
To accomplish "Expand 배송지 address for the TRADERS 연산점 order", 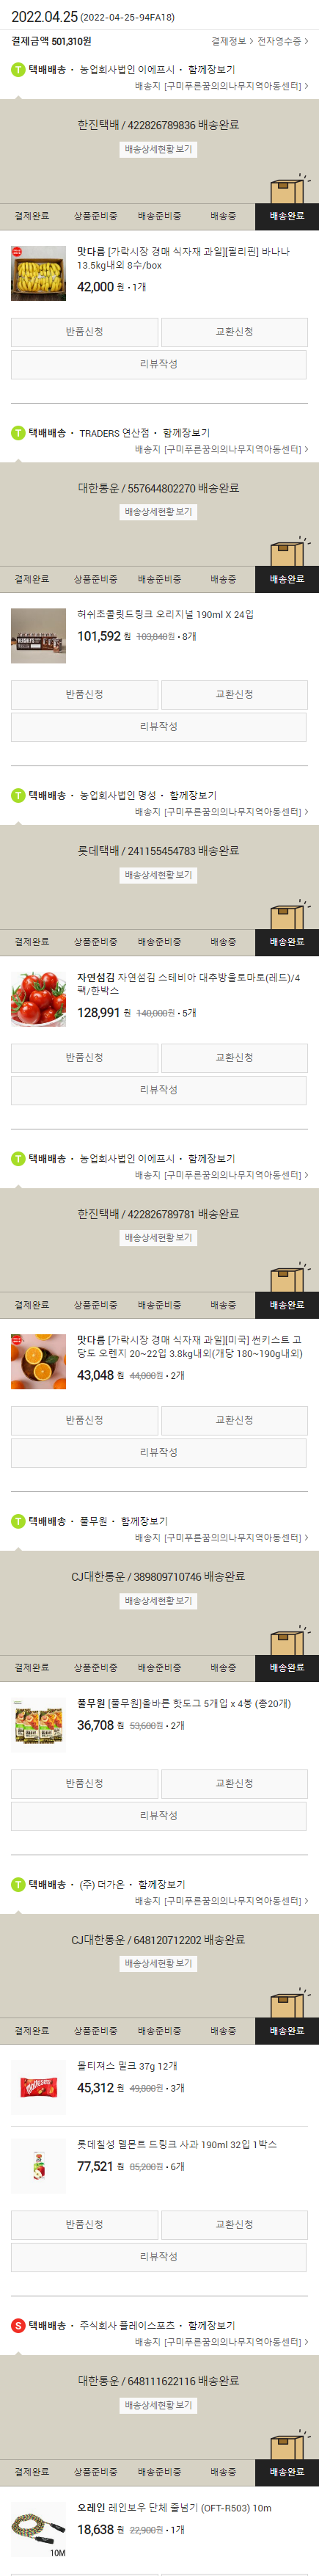I will coord(221,449).
